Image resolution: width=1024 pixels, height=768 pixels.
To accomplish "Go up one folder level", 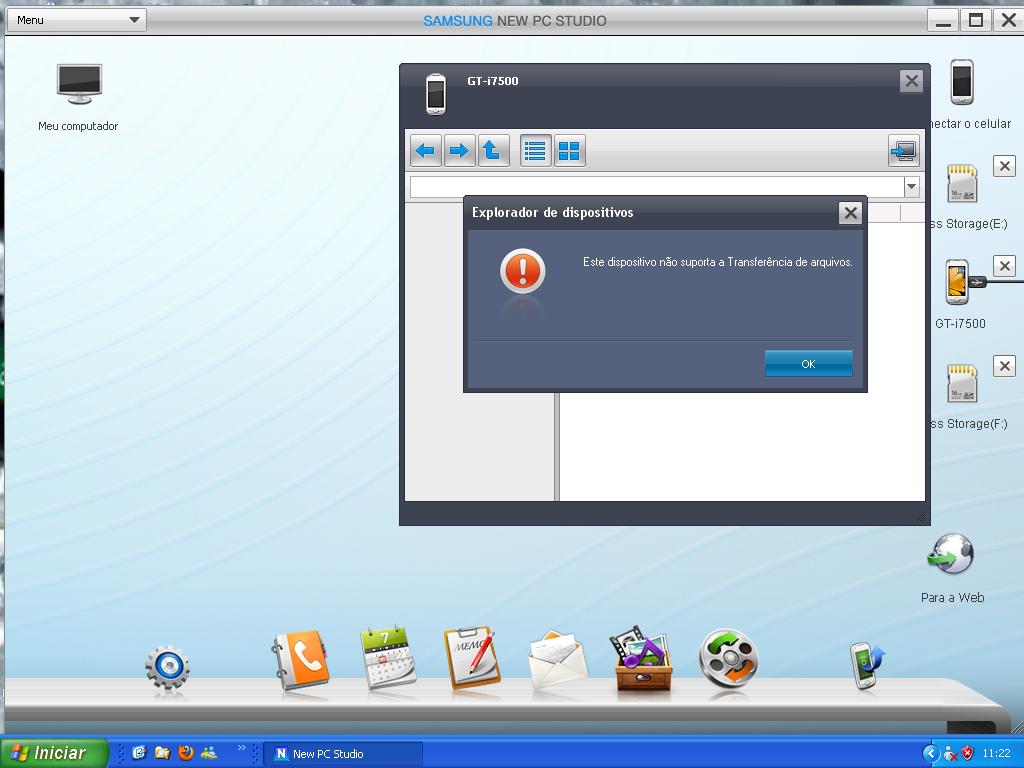I will coord(494,151).
